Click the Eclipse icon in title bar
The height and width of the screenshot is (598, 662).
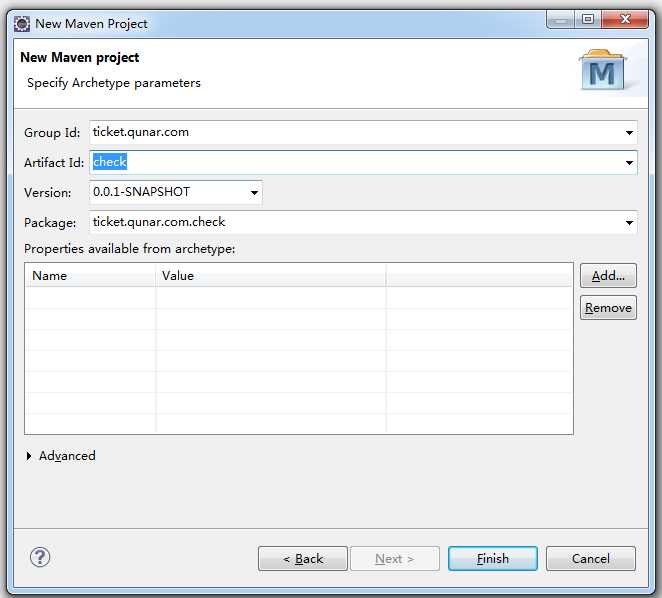(x=22, y=24)
